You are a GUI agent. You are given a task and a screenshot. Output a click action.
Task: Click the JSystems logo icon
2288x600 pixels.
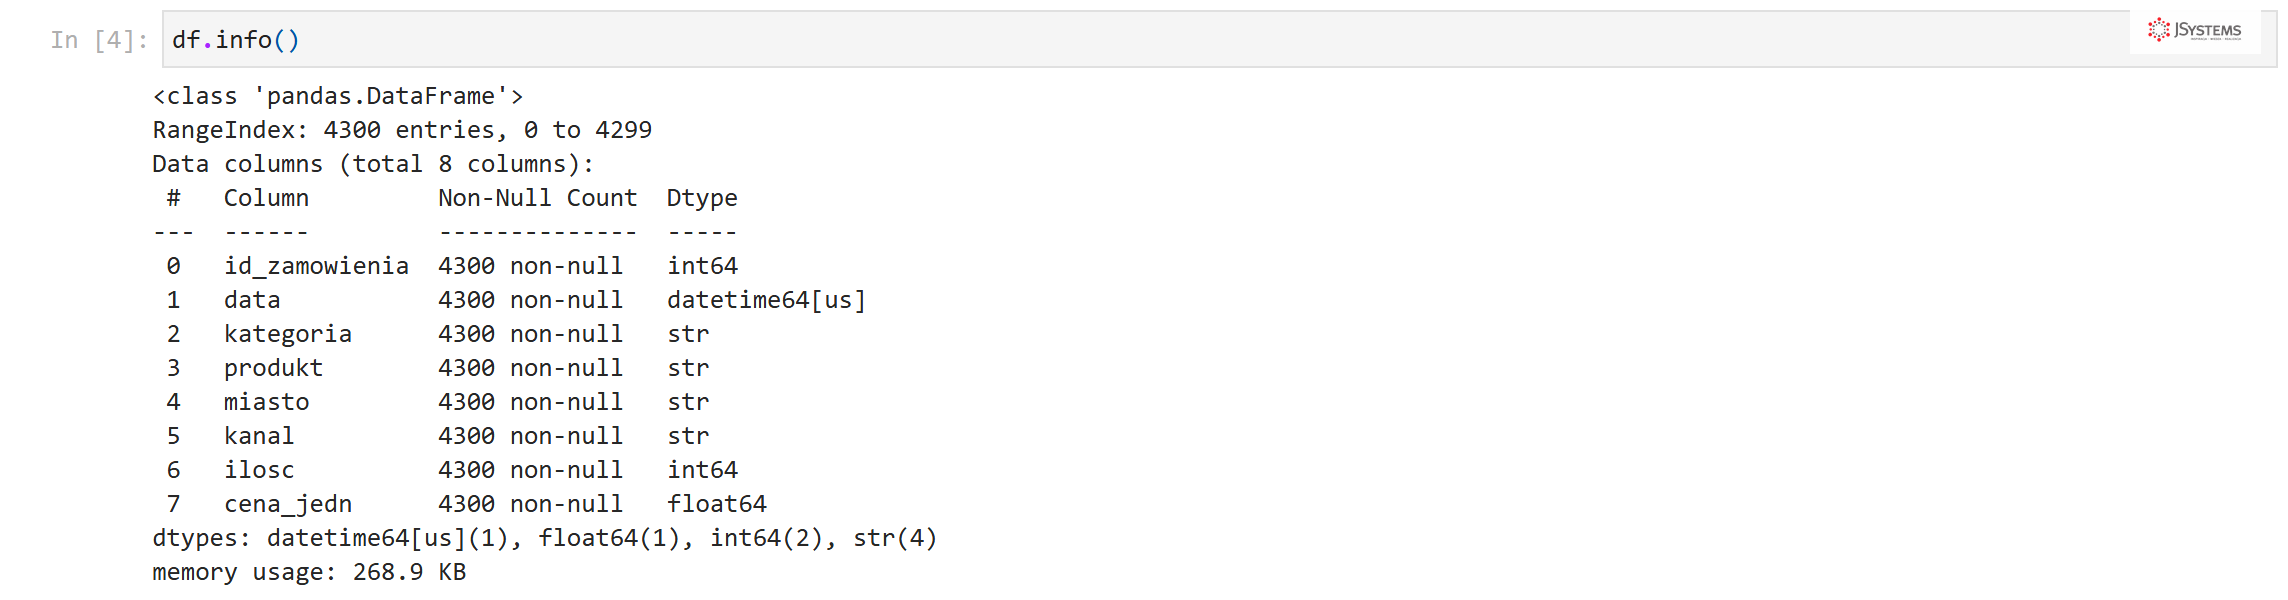pyautogui.click(x=2195, y=30)
